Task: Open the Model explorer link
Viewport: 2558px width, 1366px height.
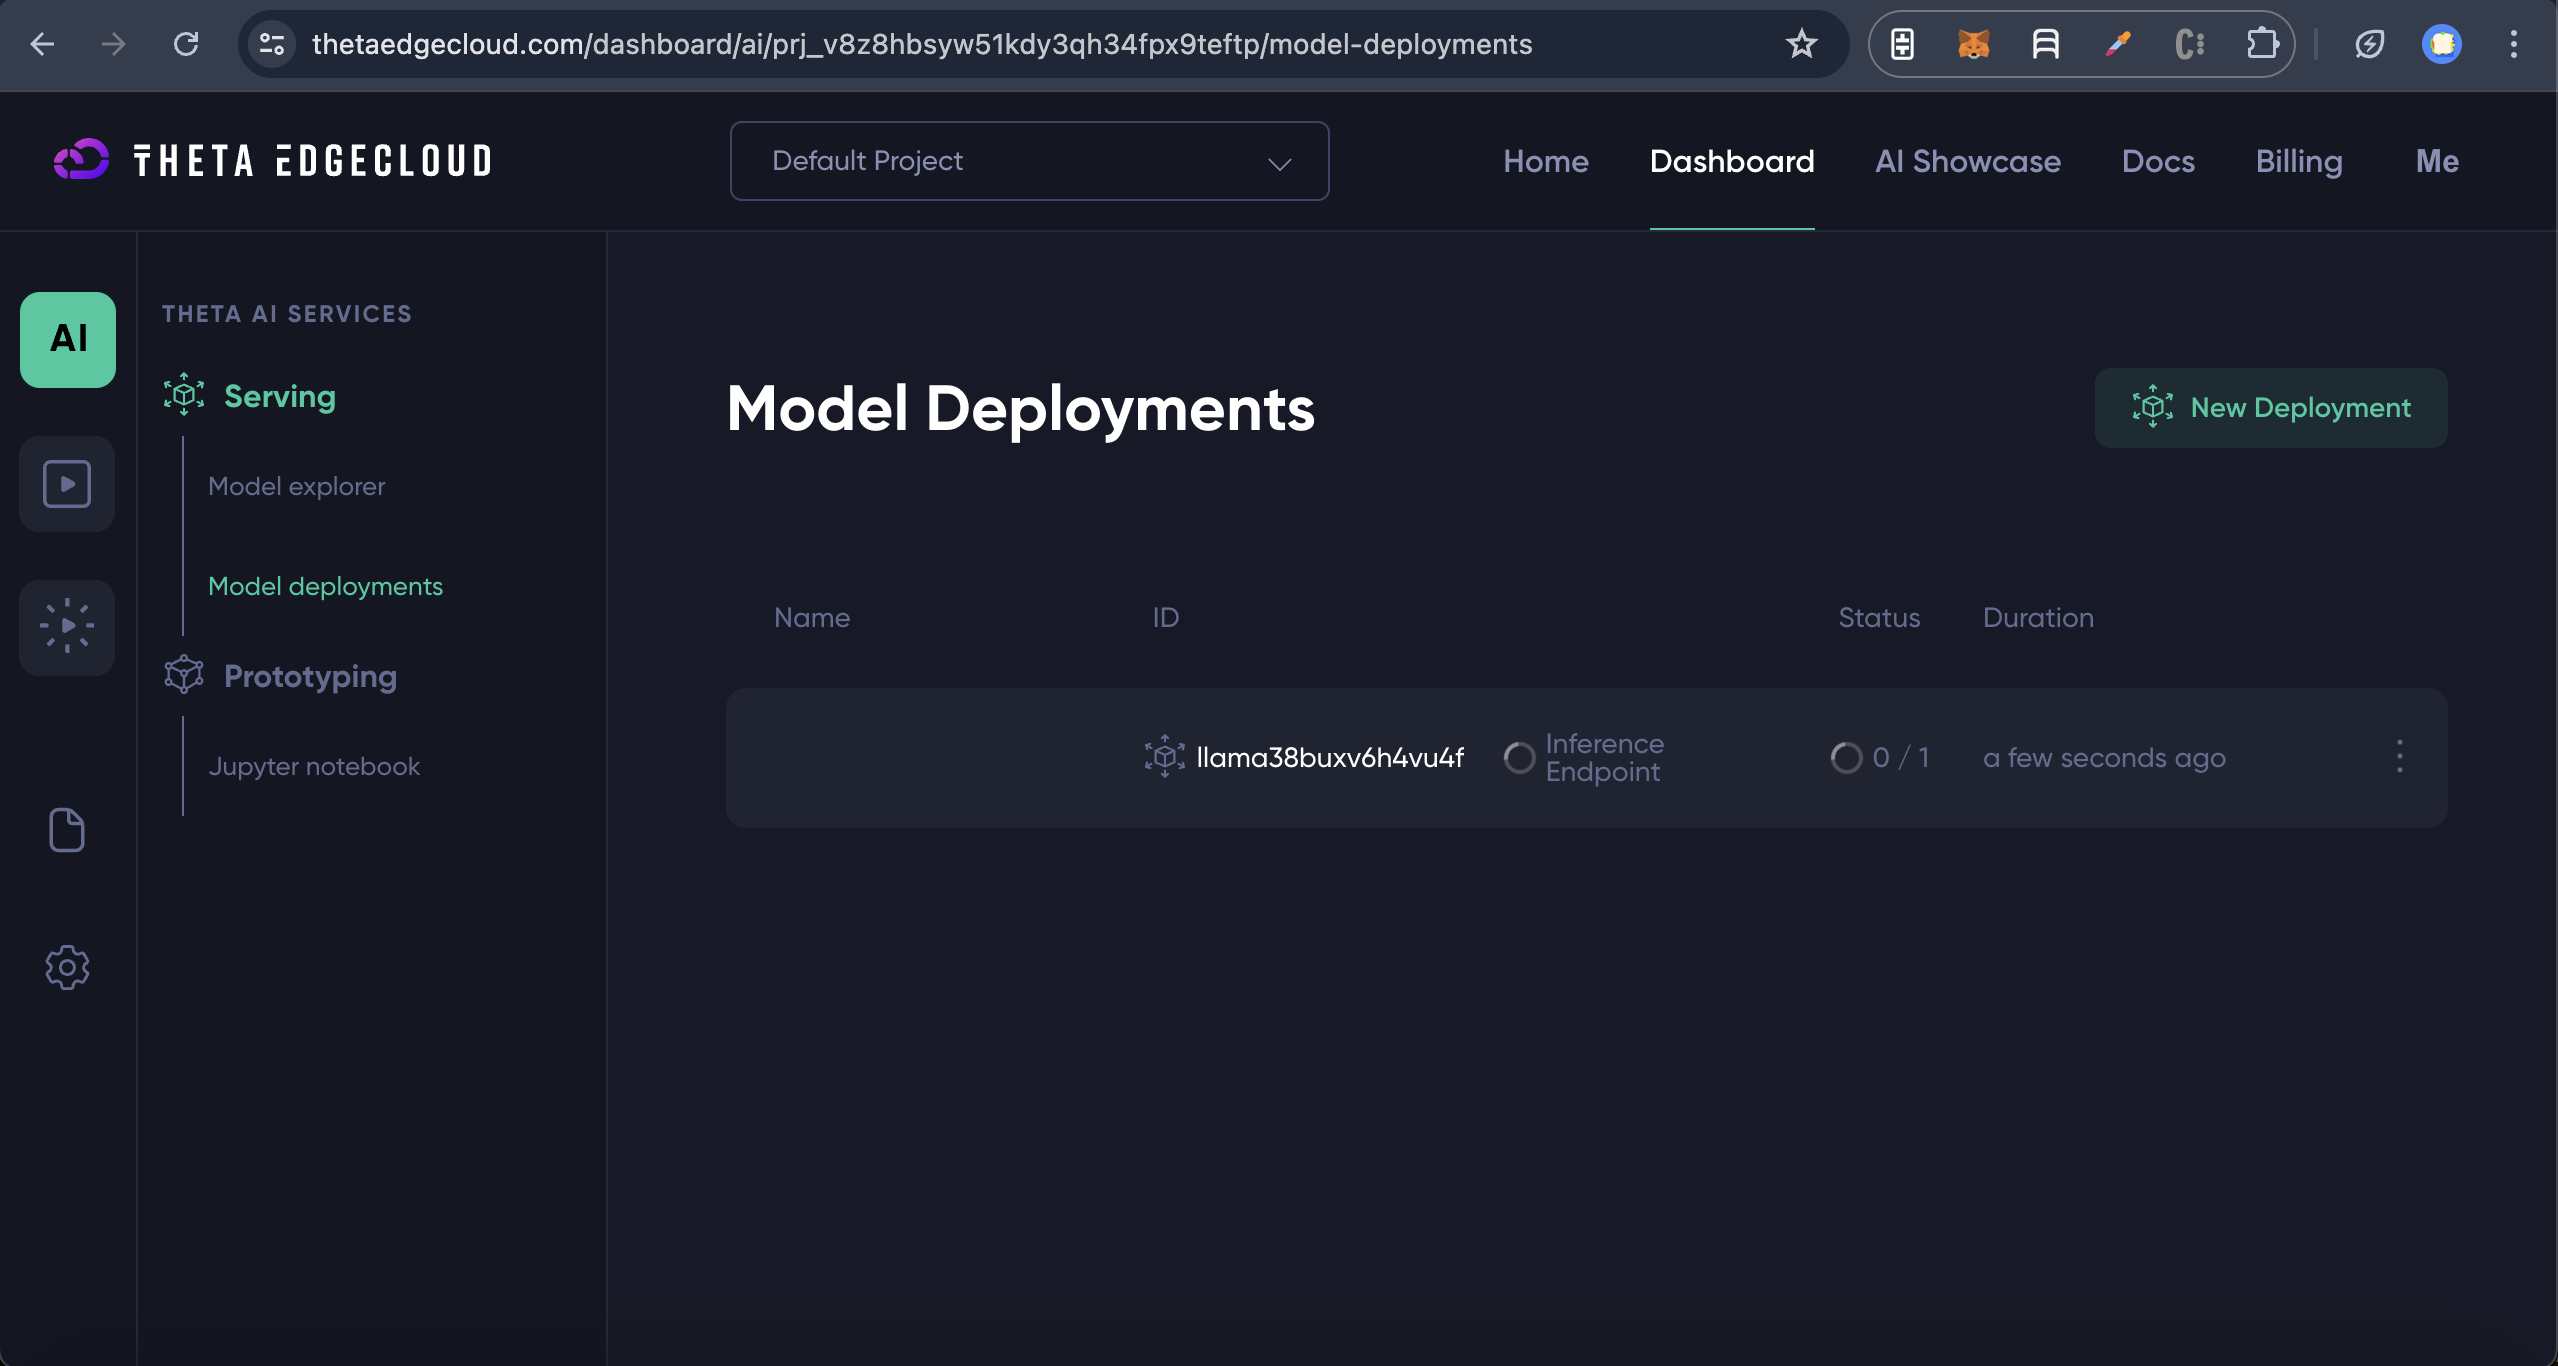Action: (x=296, y=486)
